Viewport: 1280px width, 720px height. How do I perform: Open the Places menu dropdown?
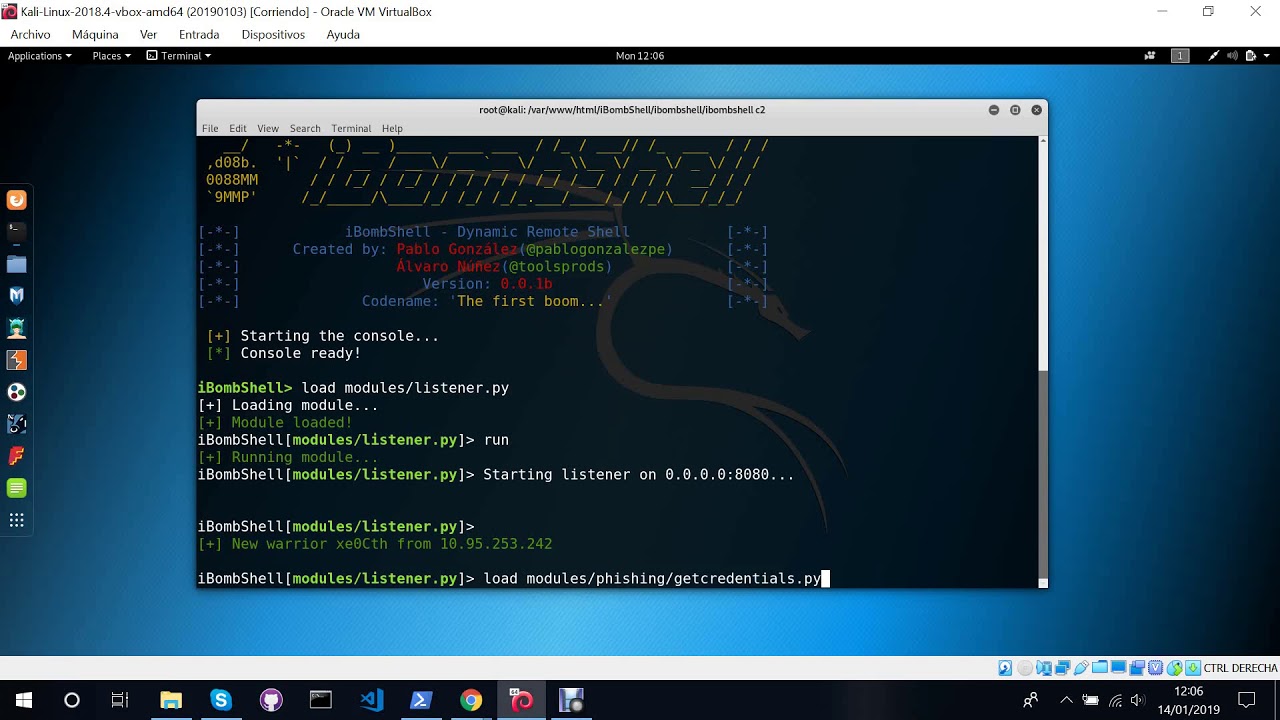(x=112, y=56)
